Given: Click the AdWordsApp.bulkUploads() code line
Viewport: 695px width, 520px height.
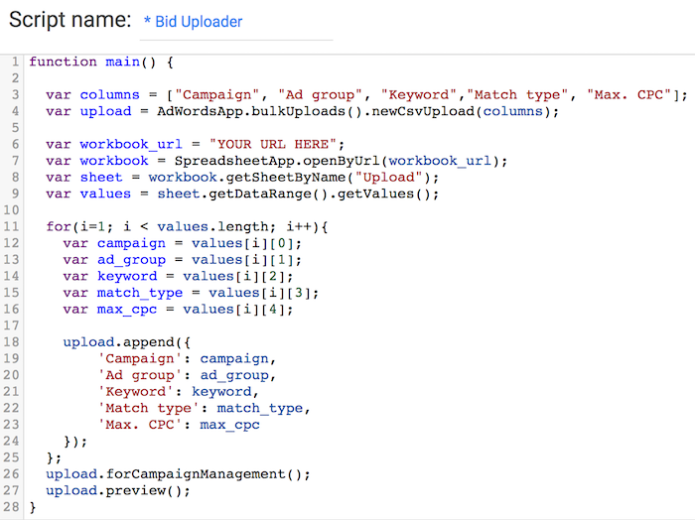Looking at the screenshot, I should point(302,111).
